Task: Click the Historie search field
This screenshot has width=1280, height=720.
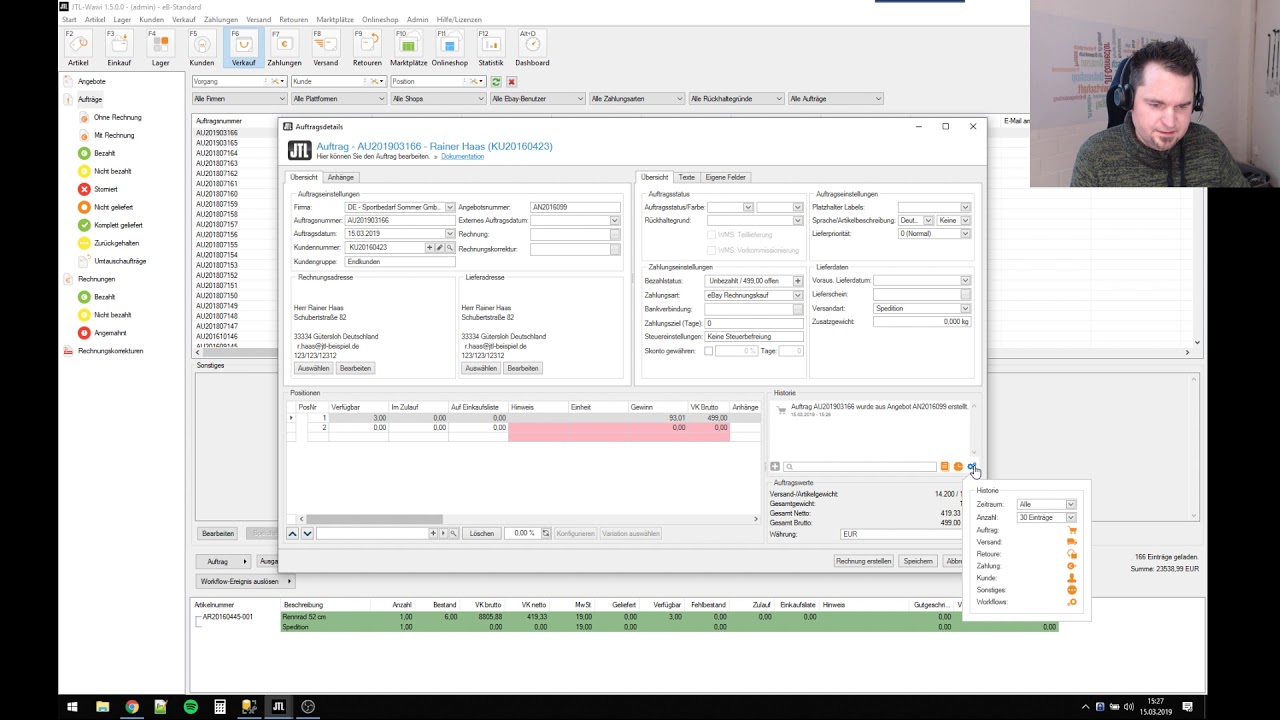Action: point(860,467)
